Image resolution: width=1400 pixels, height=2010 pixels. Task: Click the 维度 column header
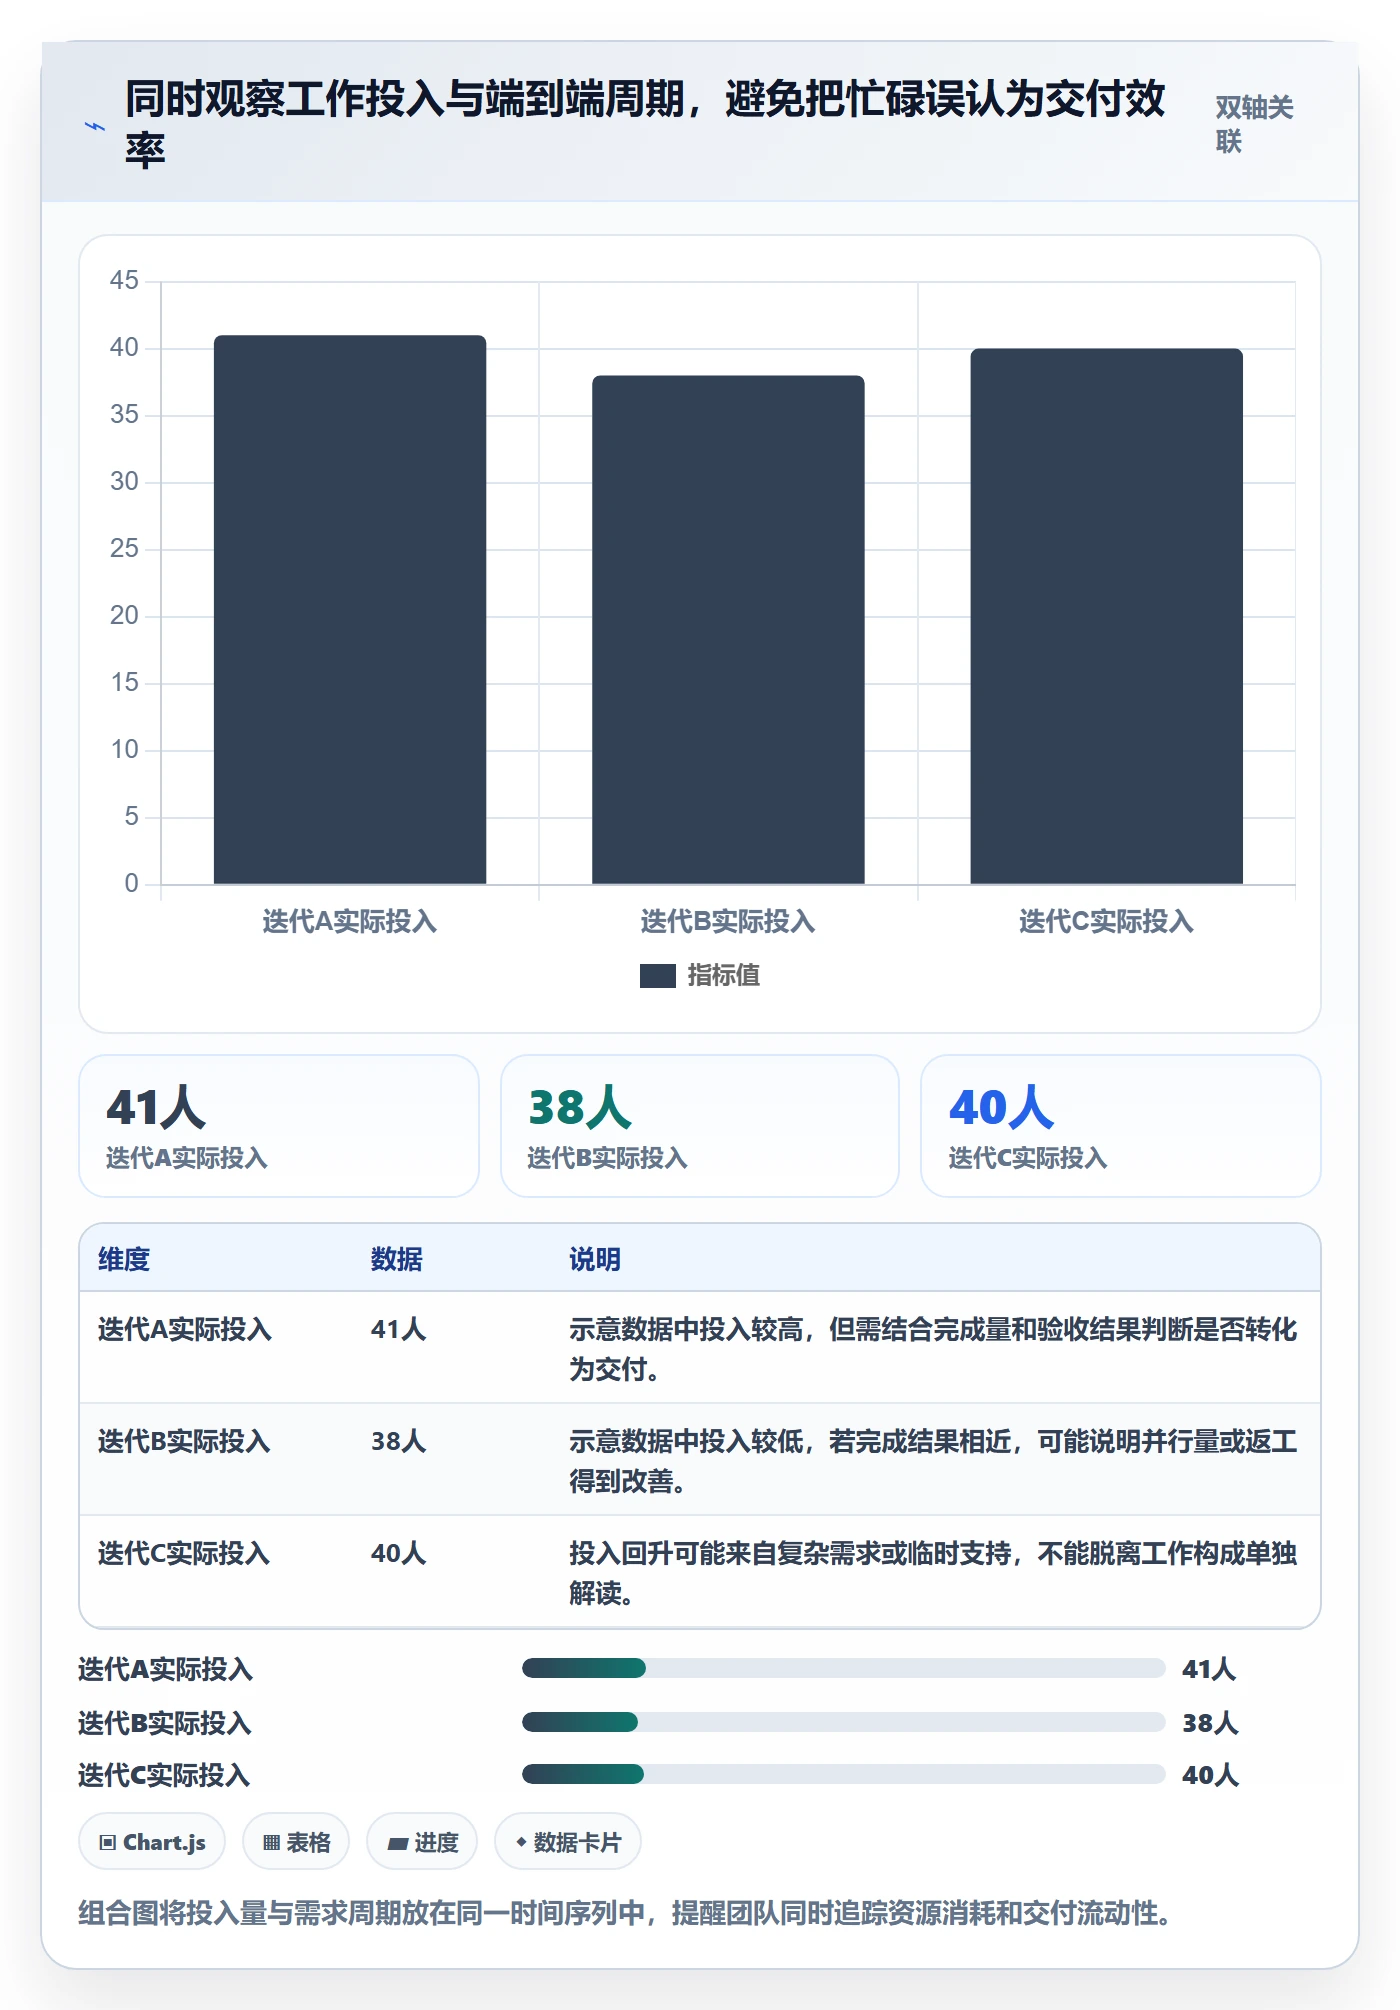click(124, 1259)
